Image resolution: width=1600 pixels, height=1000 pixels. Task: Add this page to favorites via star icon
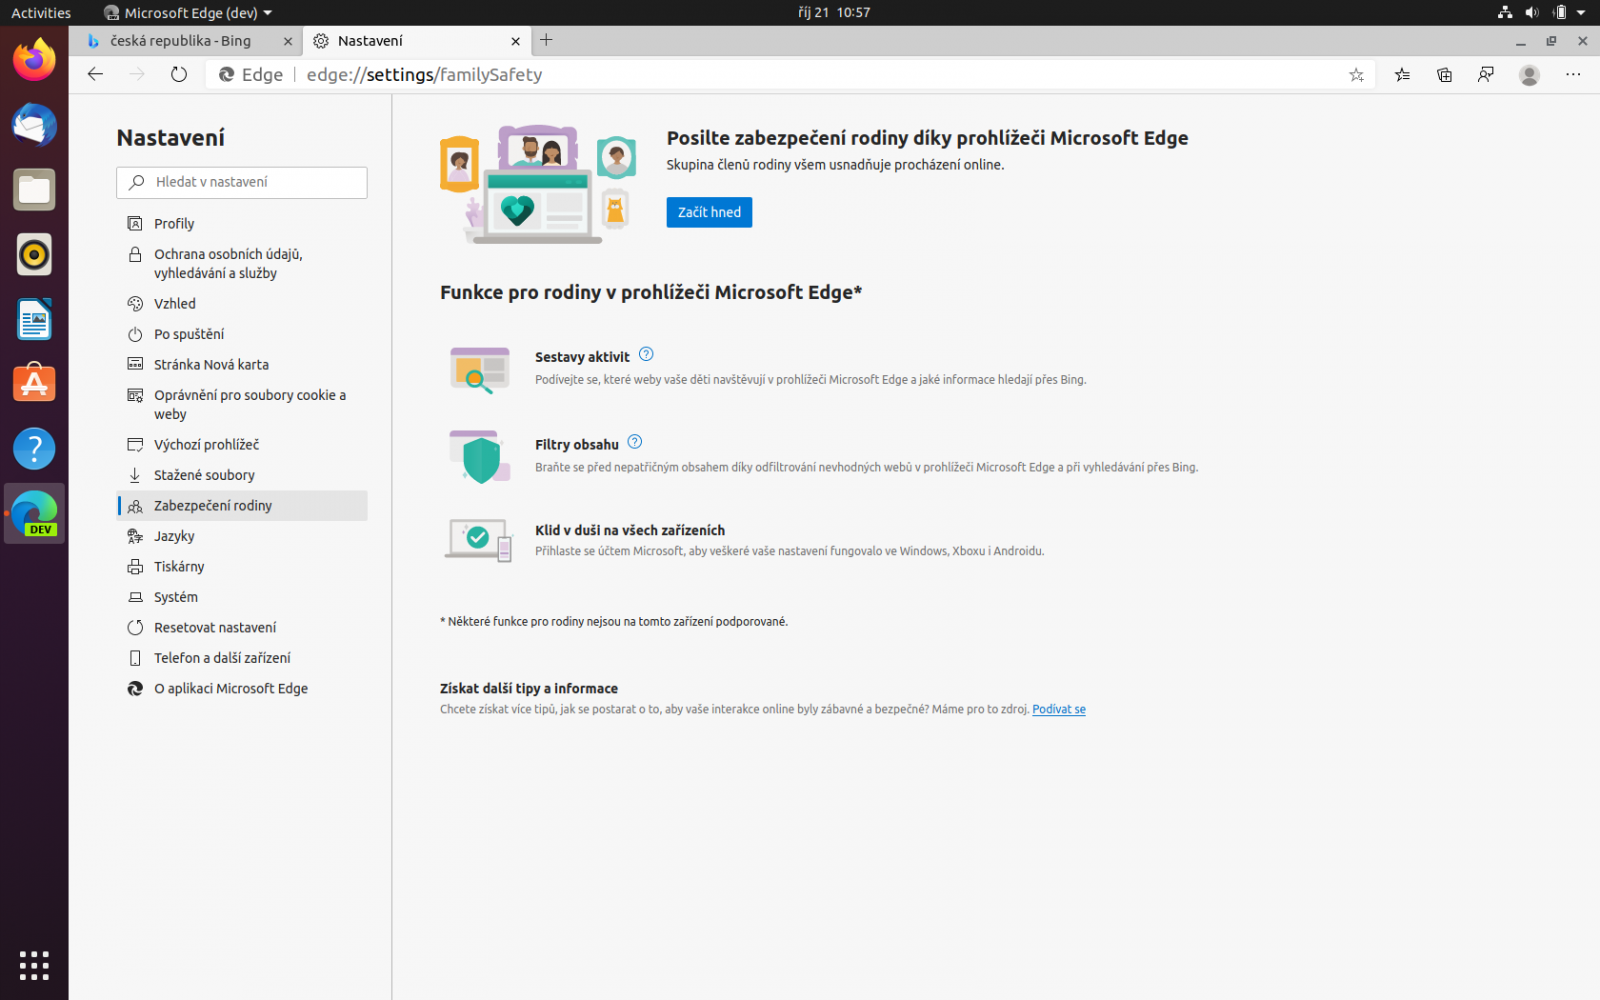tap(1356, 74)
